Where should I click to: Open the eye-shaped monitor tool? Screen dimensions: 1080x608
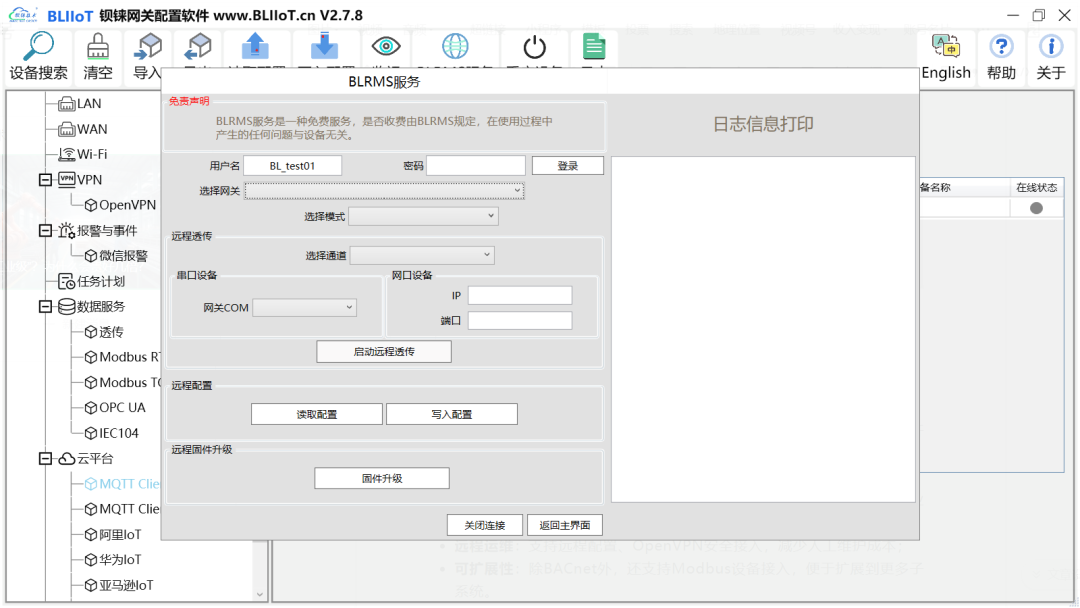tap(386, 47)
